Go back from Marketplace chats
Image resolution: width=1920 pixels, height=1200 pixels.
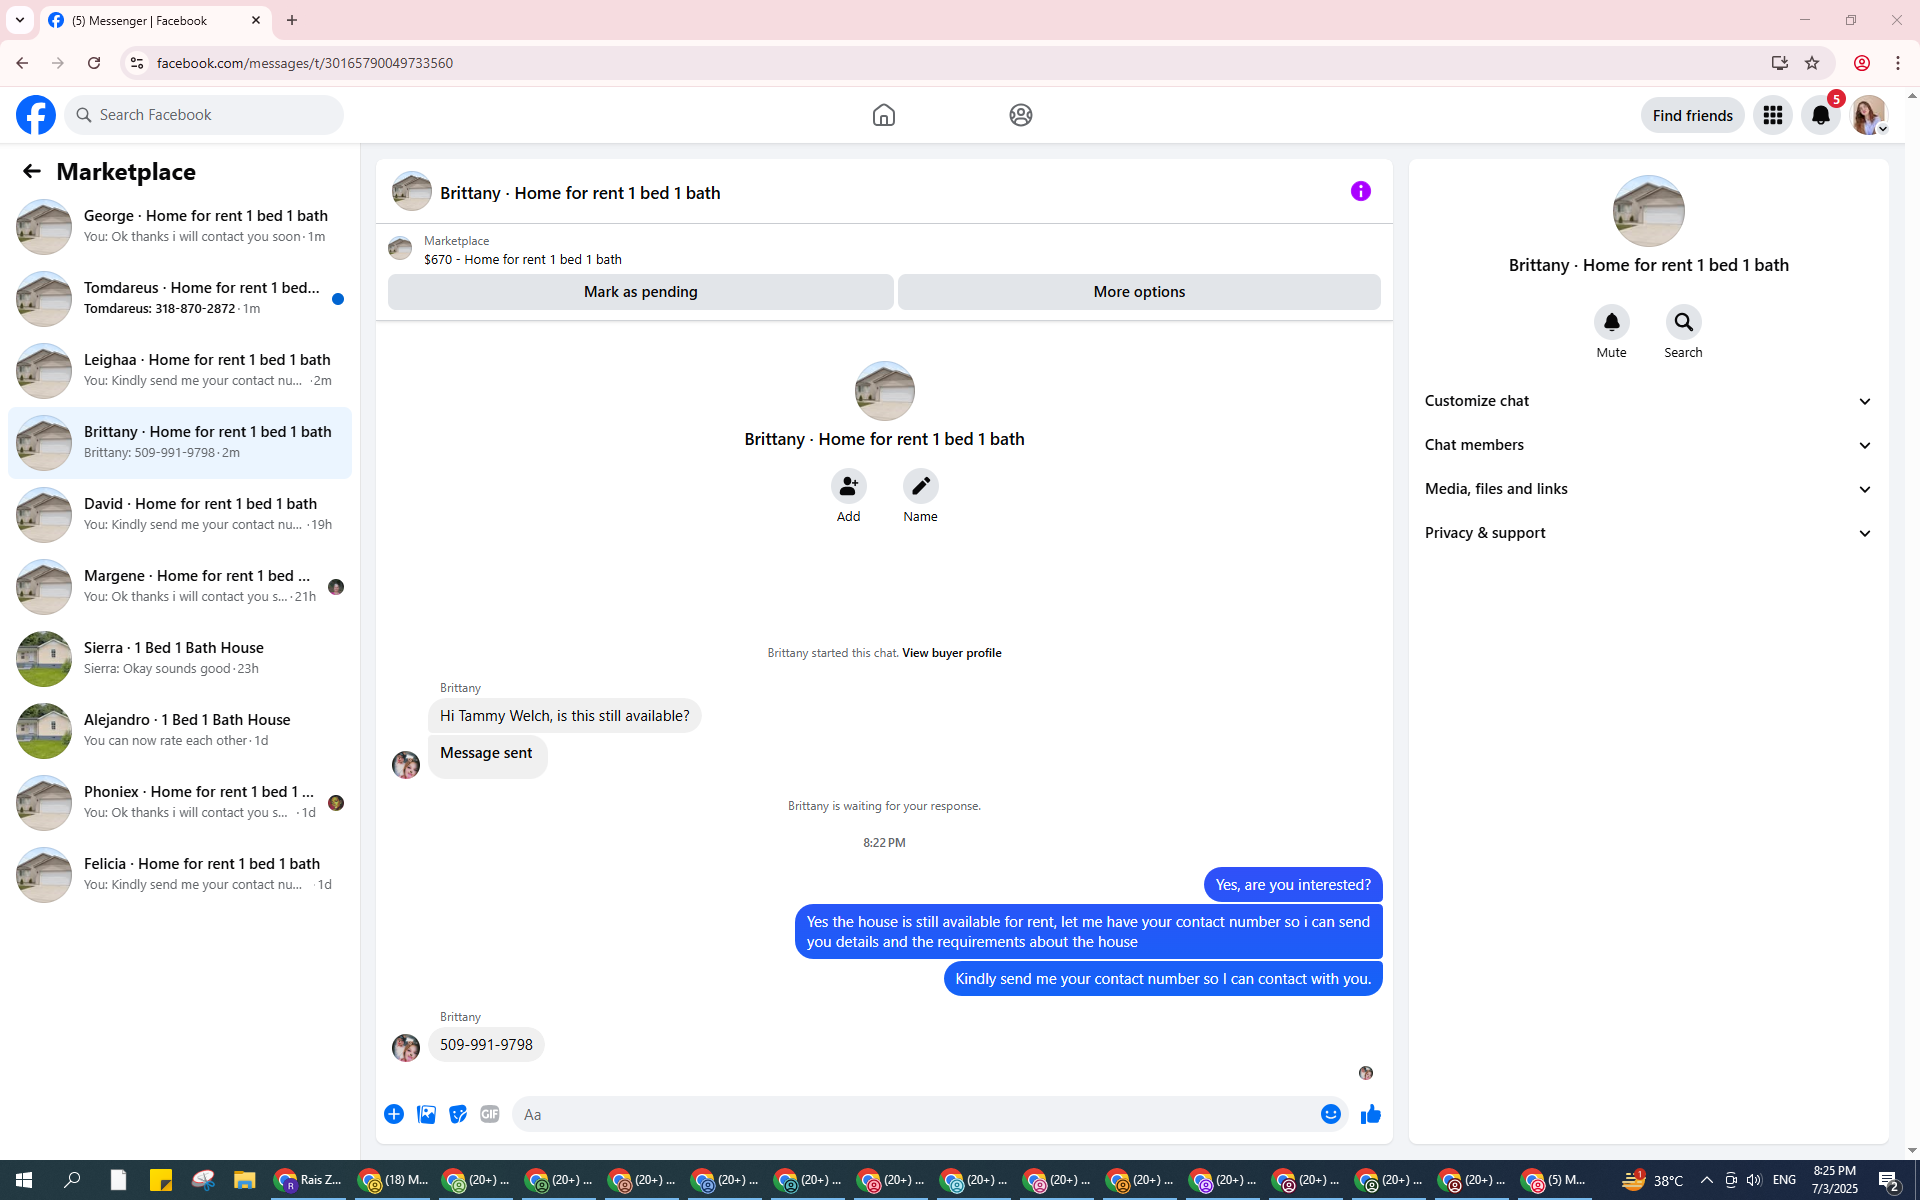pos(31,172)
